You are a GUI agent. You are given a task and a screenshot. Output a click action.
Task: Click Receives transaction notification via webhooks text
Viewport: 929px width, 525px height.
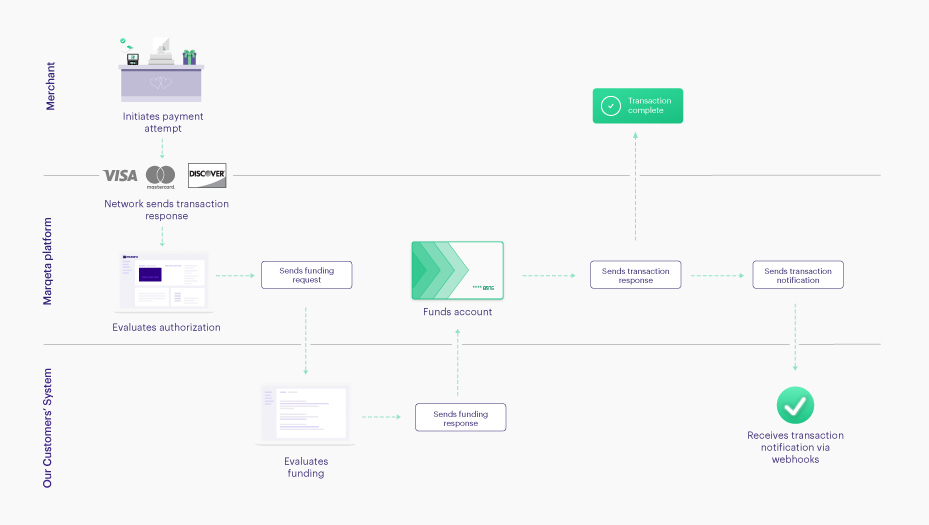[x=795, y=447]
